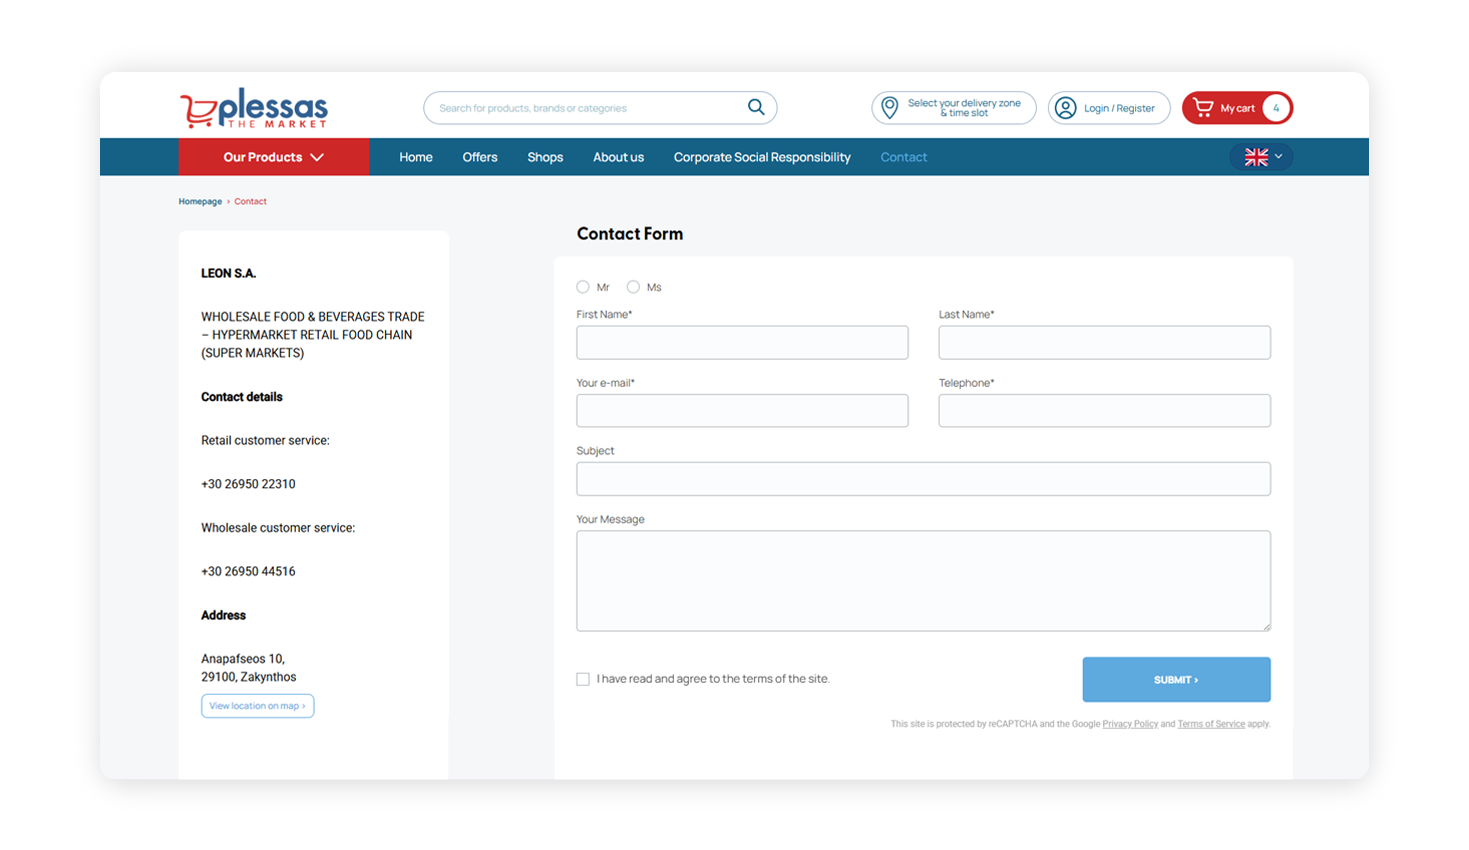
Task: Open delivery zone and time slot selector
Action: 951,107
